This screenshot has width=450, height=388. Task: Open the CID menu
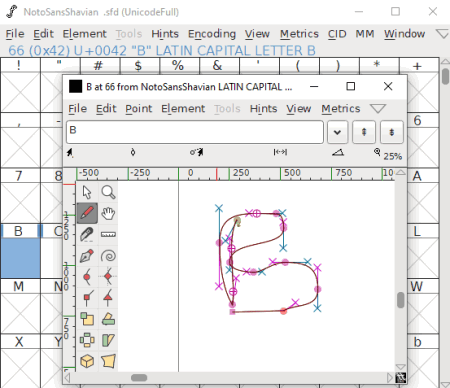(337, 34)
